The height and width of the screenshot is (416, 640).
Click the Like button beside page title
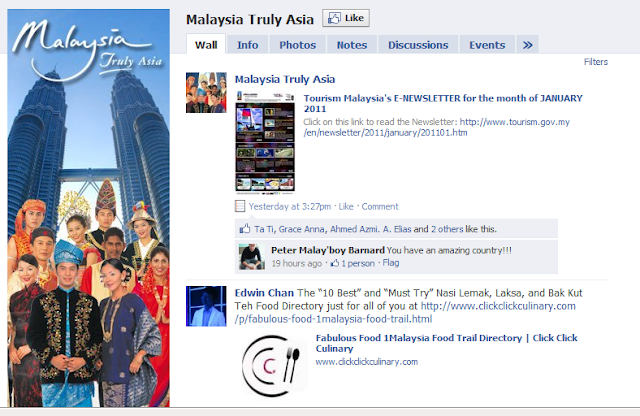pyautogui.click(x=346, y=18)
